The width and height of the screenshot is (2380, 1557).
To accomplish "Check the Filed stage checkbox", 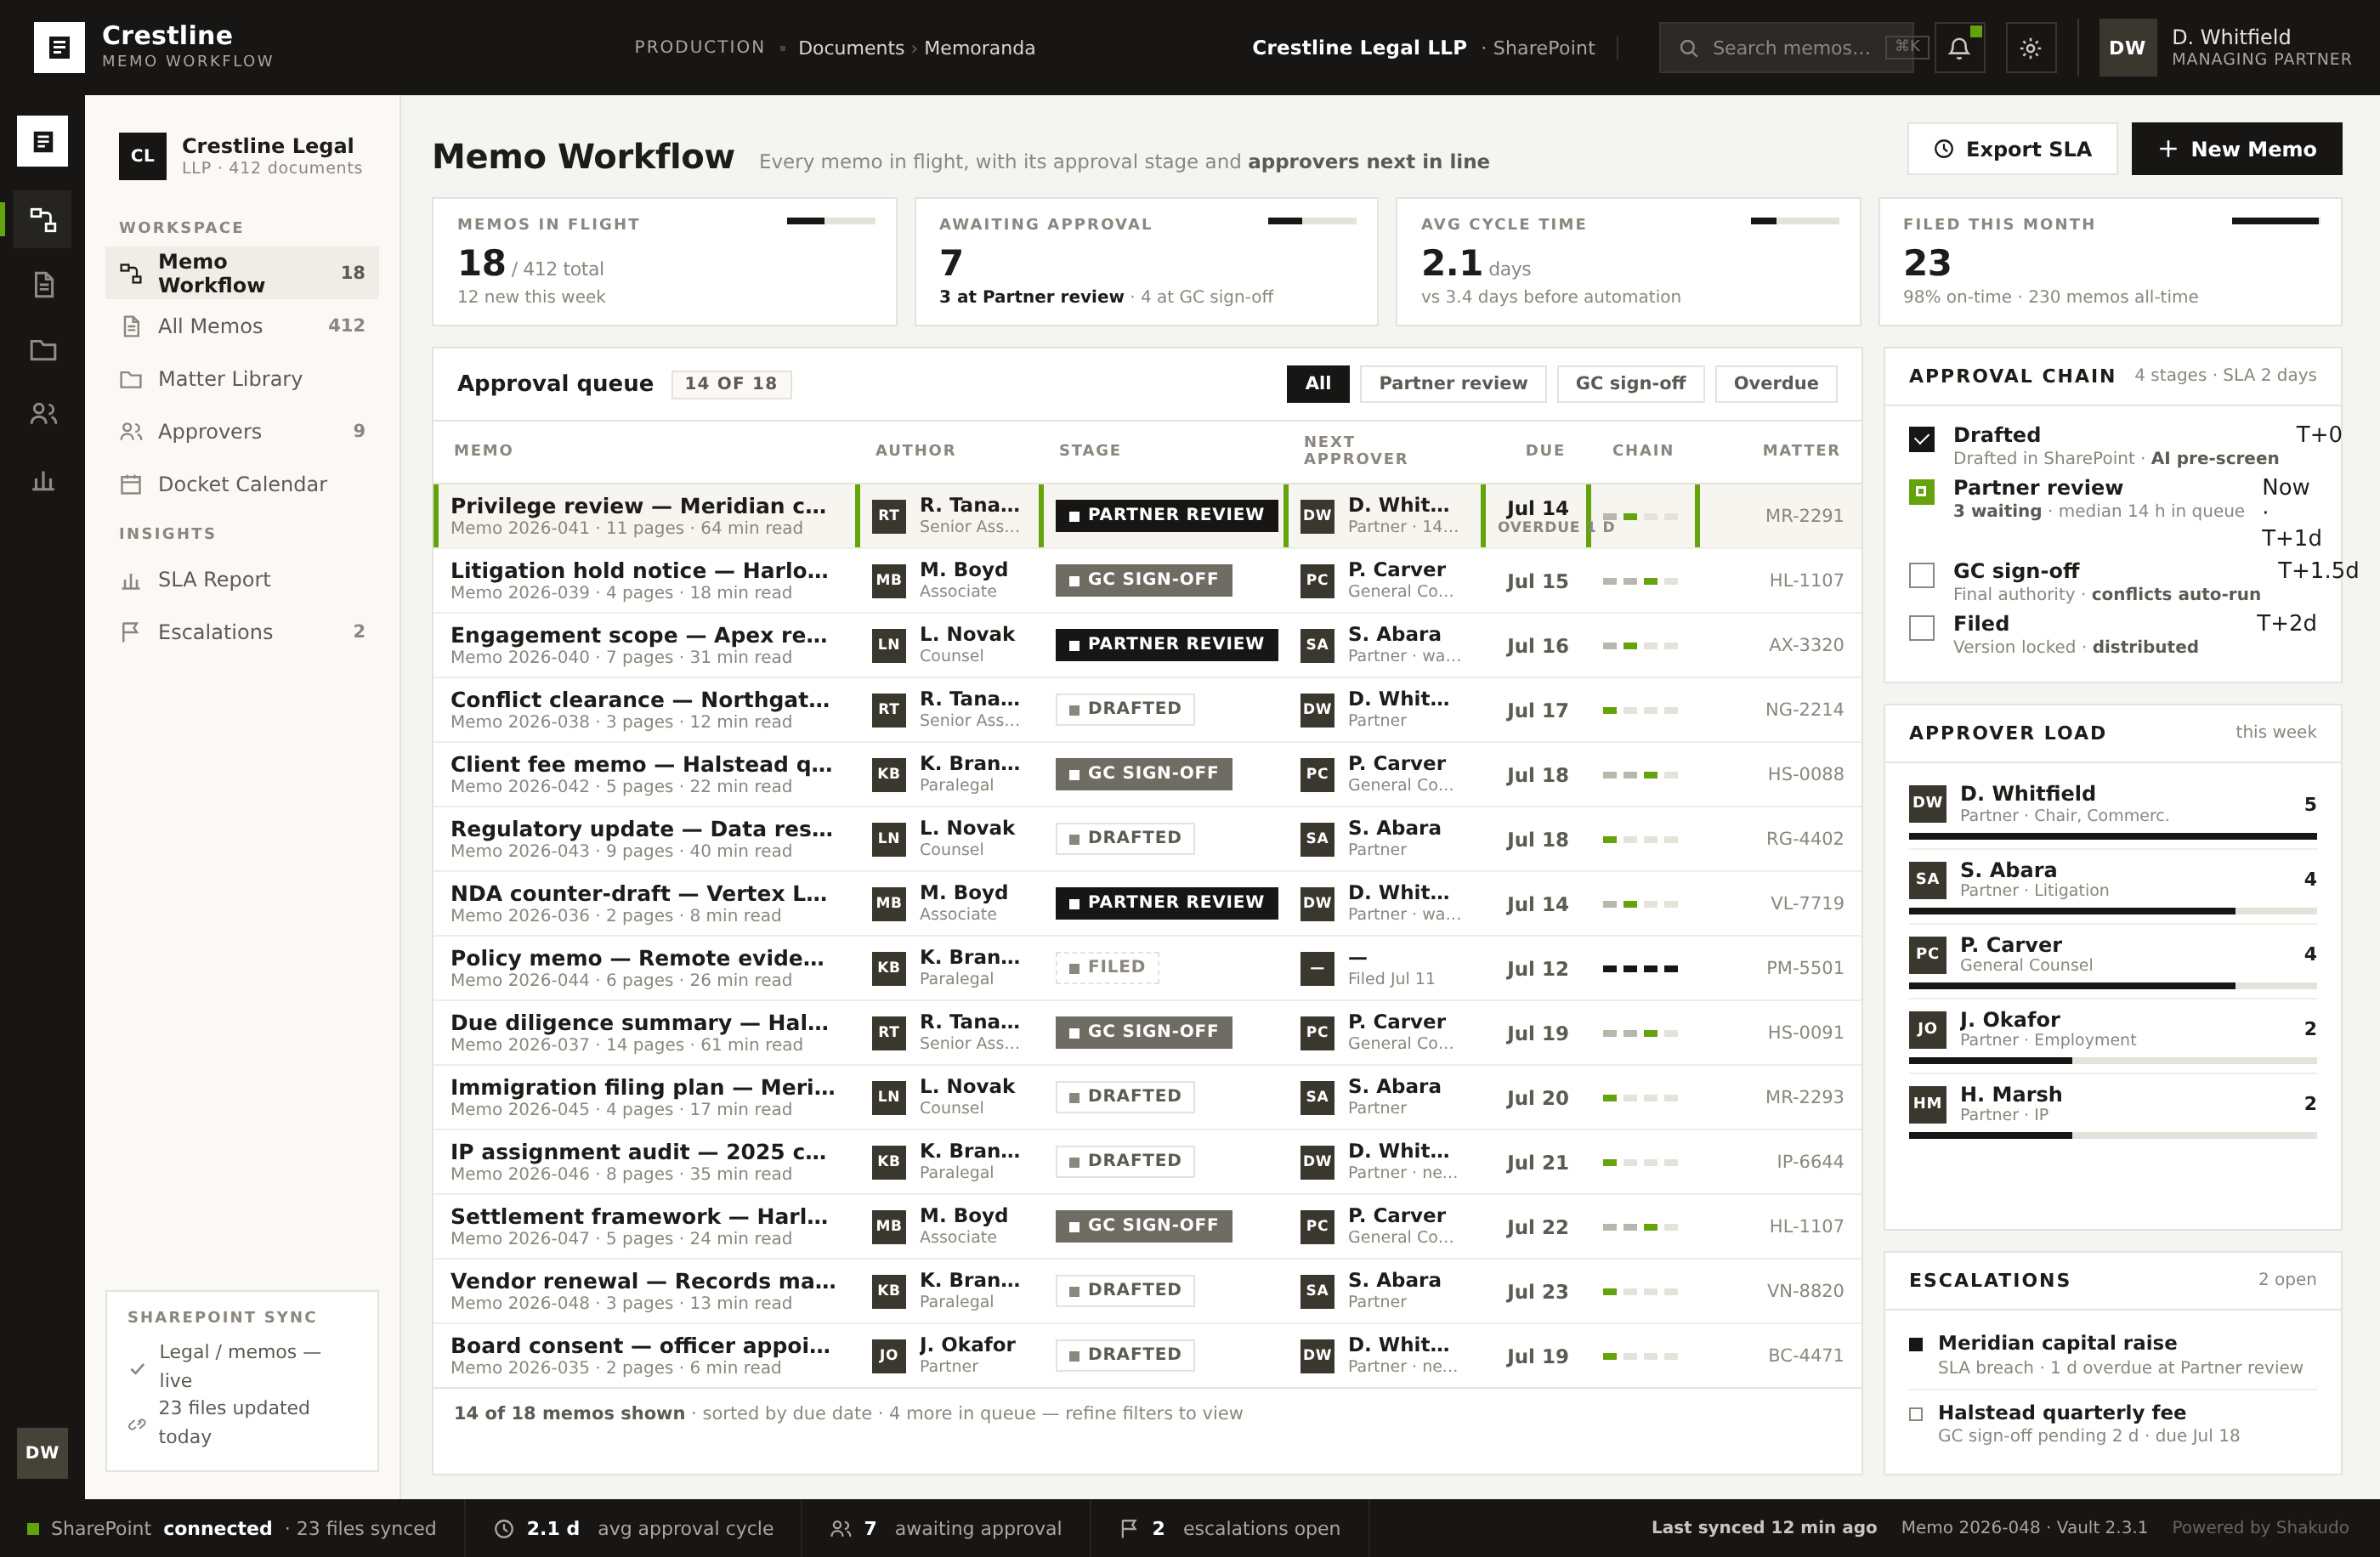I will tap(1921, 628).
